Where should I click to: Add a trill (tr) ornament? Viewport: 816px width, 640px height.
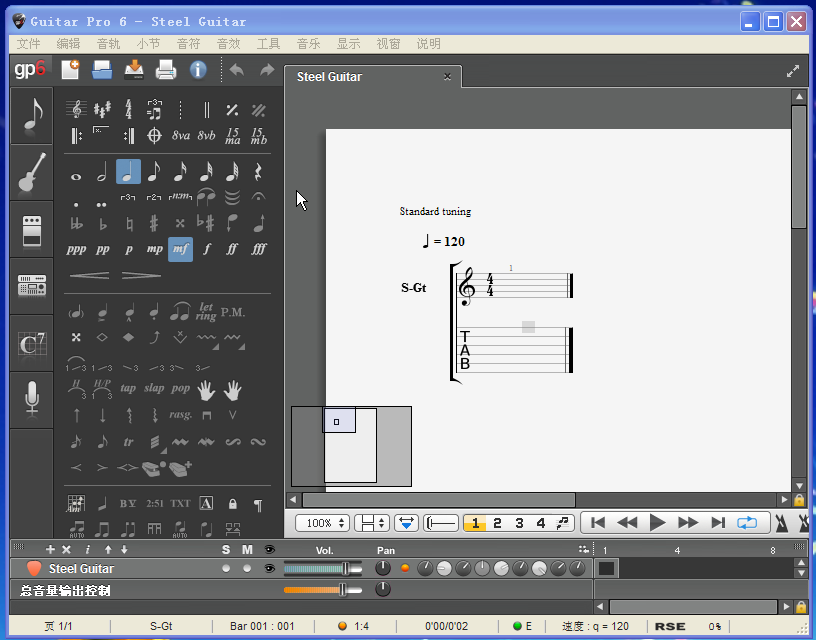click(x=128, y=442)
